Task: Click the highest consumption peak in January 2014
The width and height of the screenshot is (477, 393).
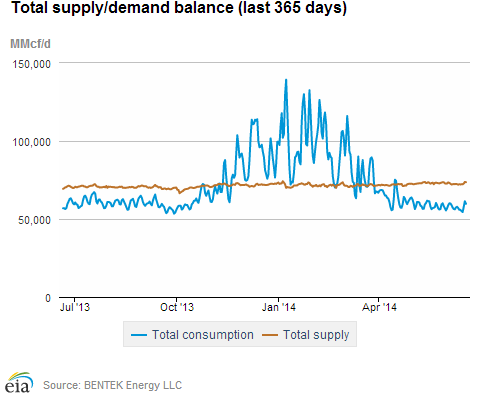Action: (286, 80)
